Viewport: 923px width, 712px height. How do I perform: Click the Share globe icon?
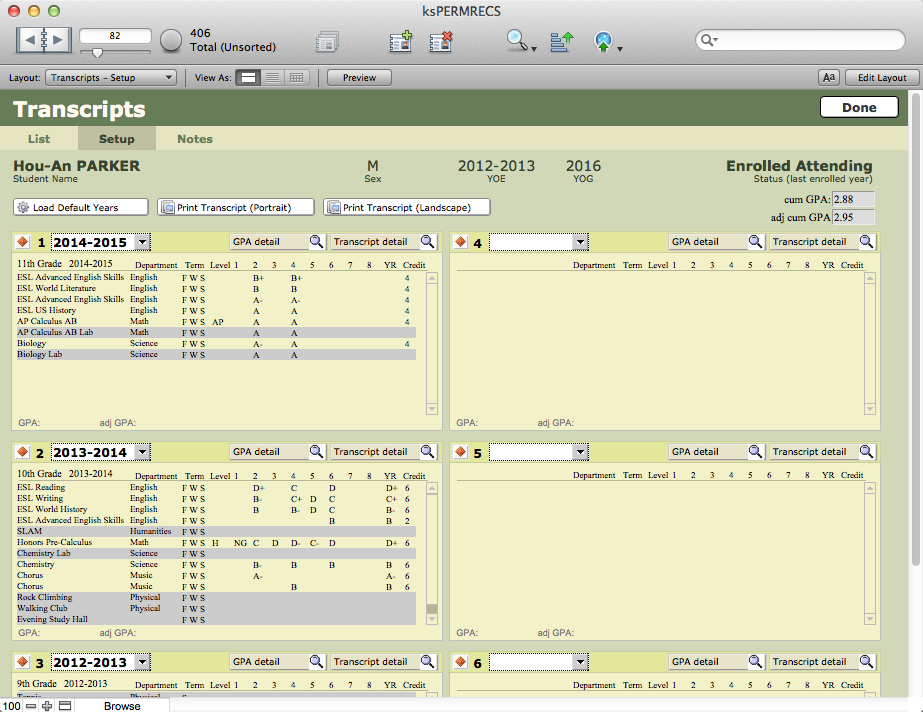pyautogui.click(x=604, y=41)
